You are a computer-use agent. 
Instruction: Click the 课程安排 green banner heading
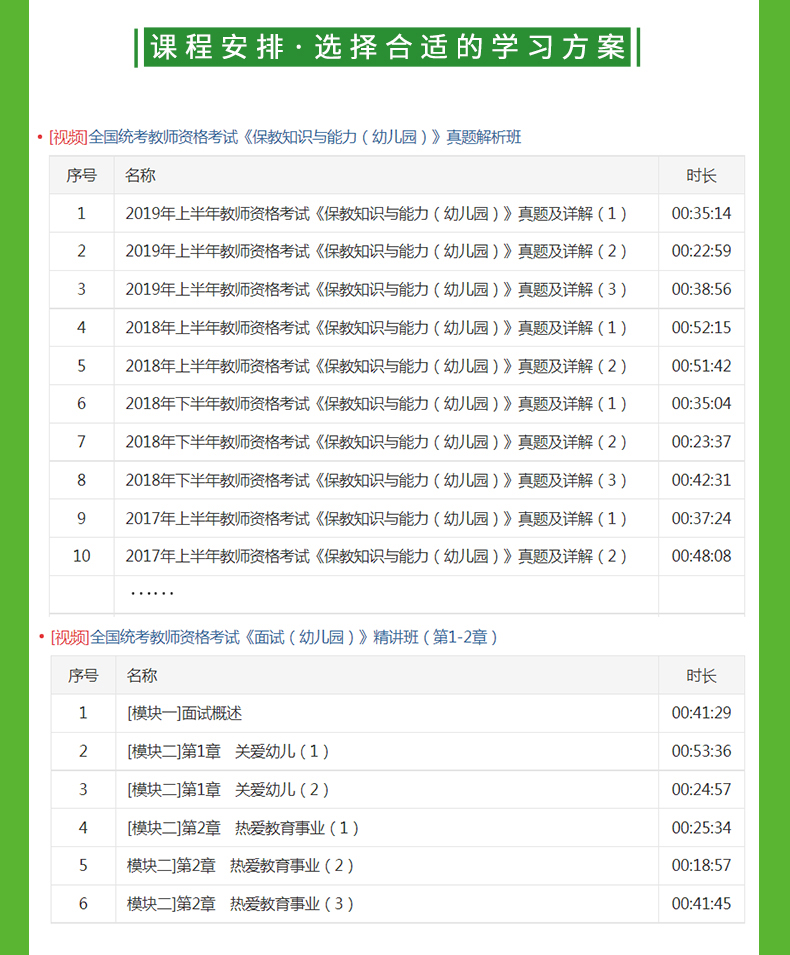coord(387,48)
